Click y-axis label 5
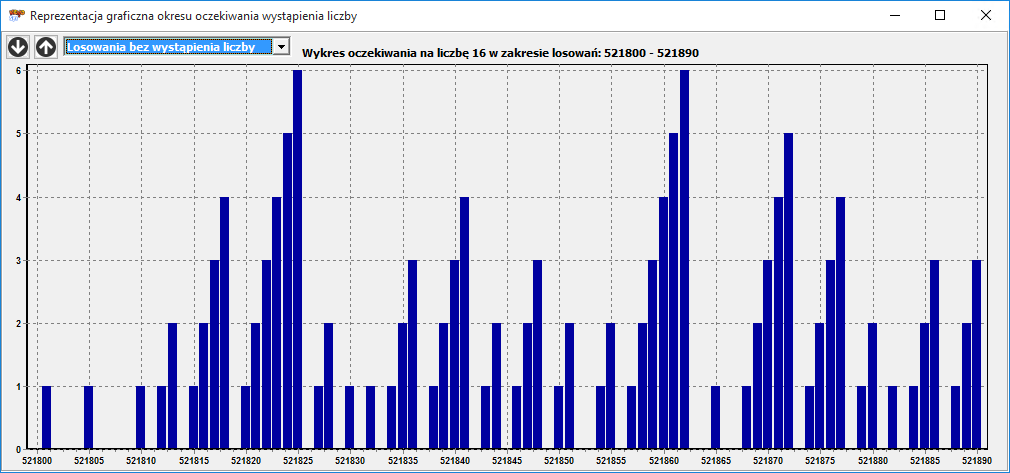 19,133
